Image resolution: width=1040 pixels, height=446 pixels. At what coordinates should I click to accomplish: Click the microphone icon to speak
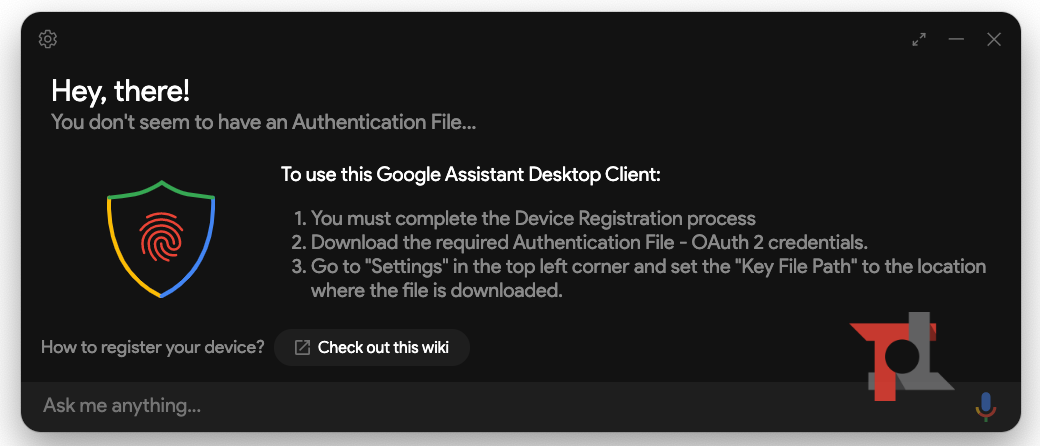pyautogui.click(x=985, y=406)
